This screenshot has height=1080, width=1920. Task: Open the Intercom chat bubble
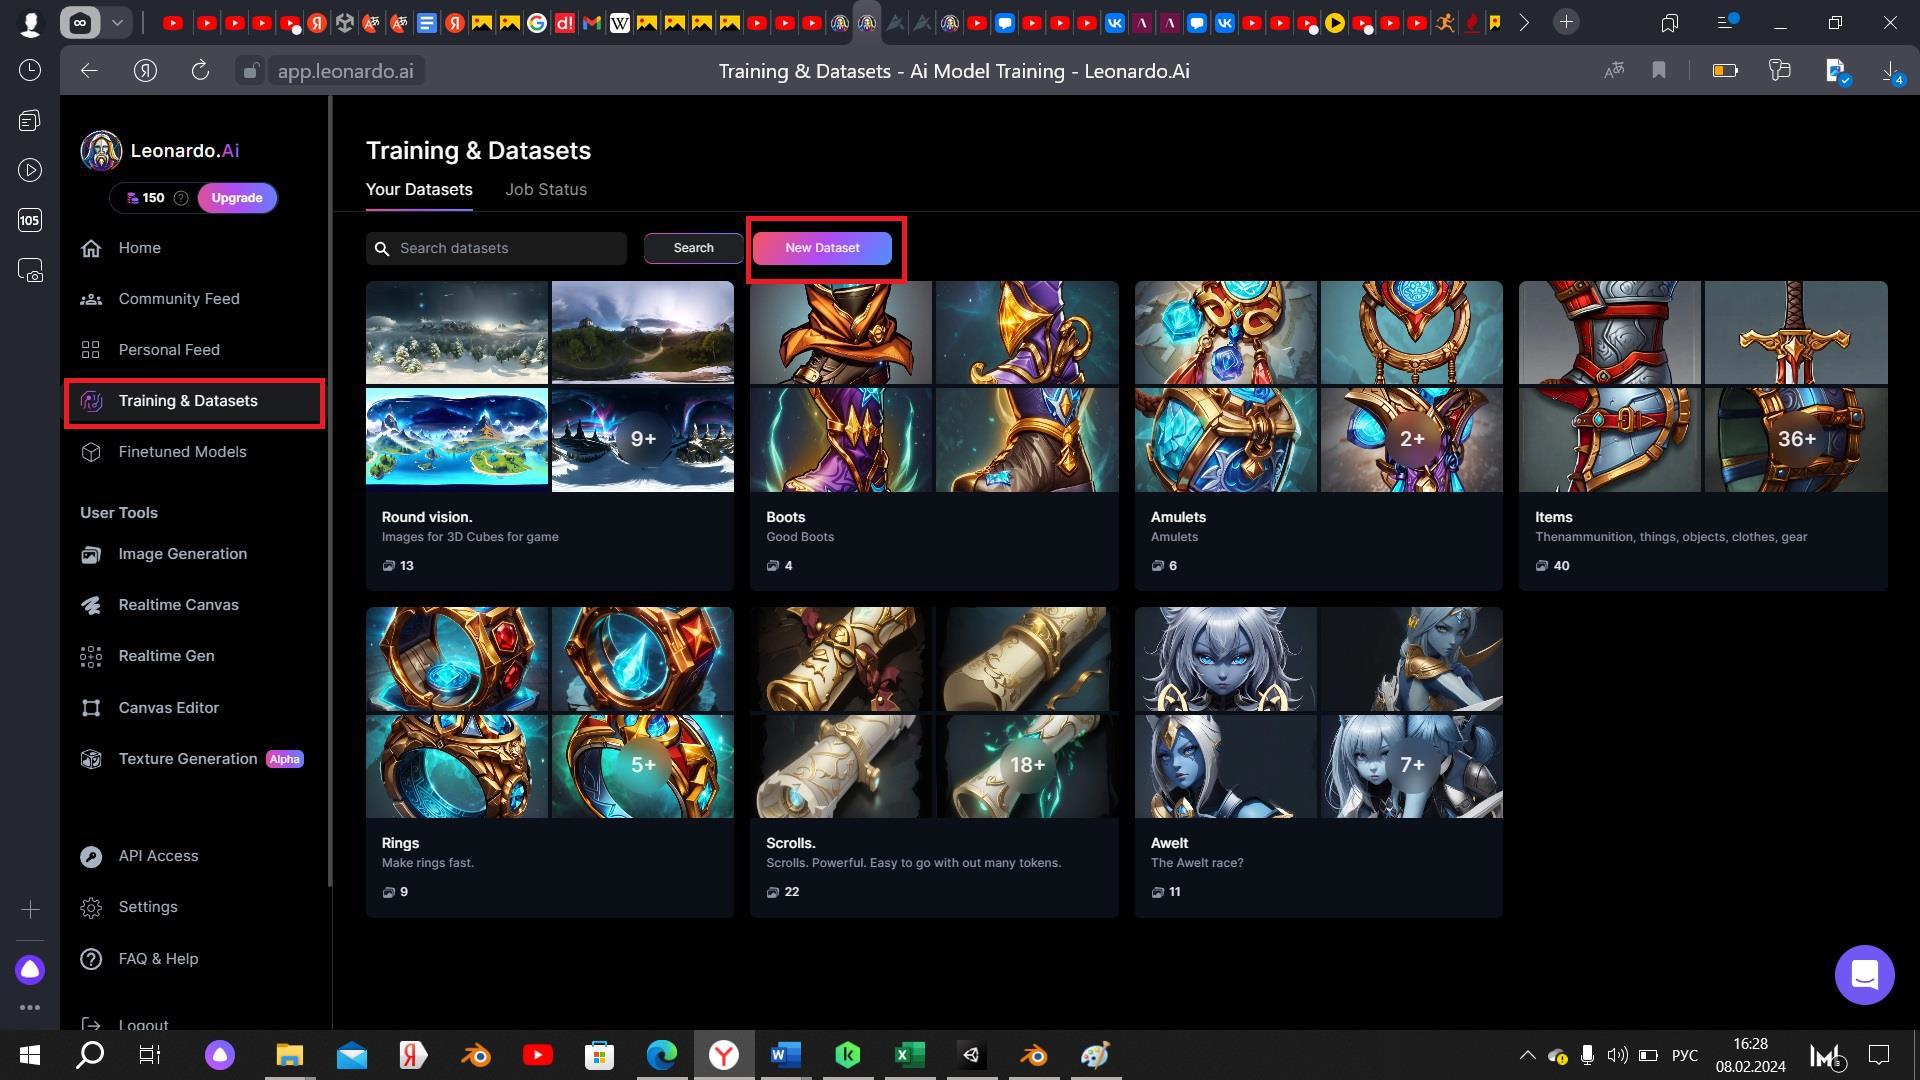(1864, 974)
